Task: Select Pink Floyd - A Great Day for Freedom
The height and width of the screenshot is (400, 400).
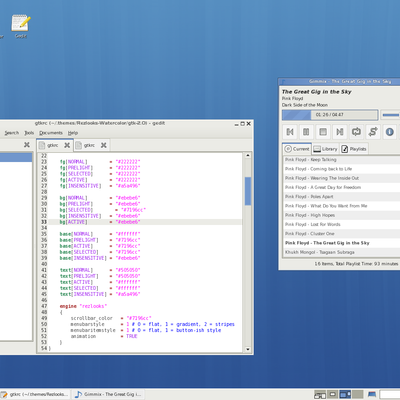Action: pyautogui.click(x=342, y=187)
